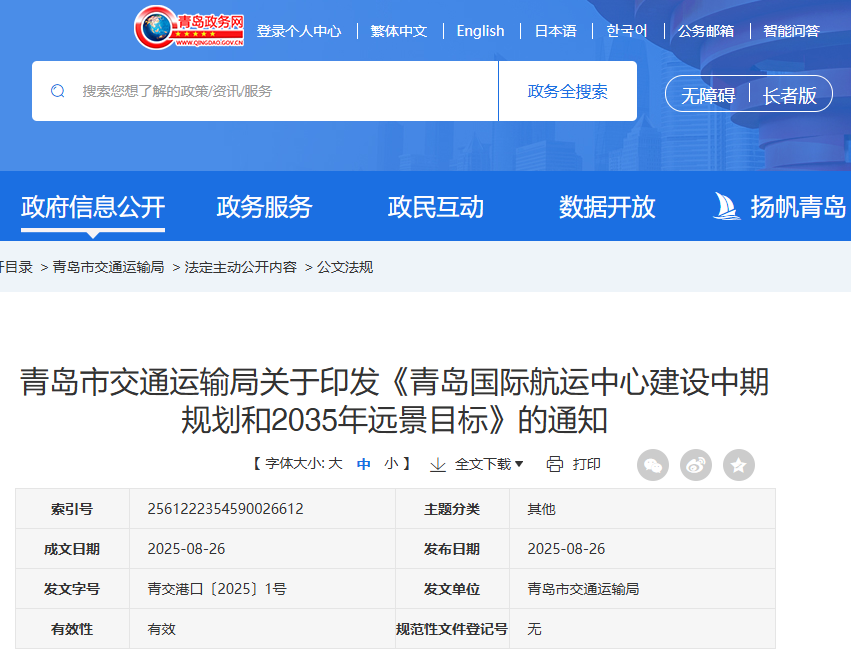
Task: Click the magnifier icon in the search bar
Action: point(58,90)
